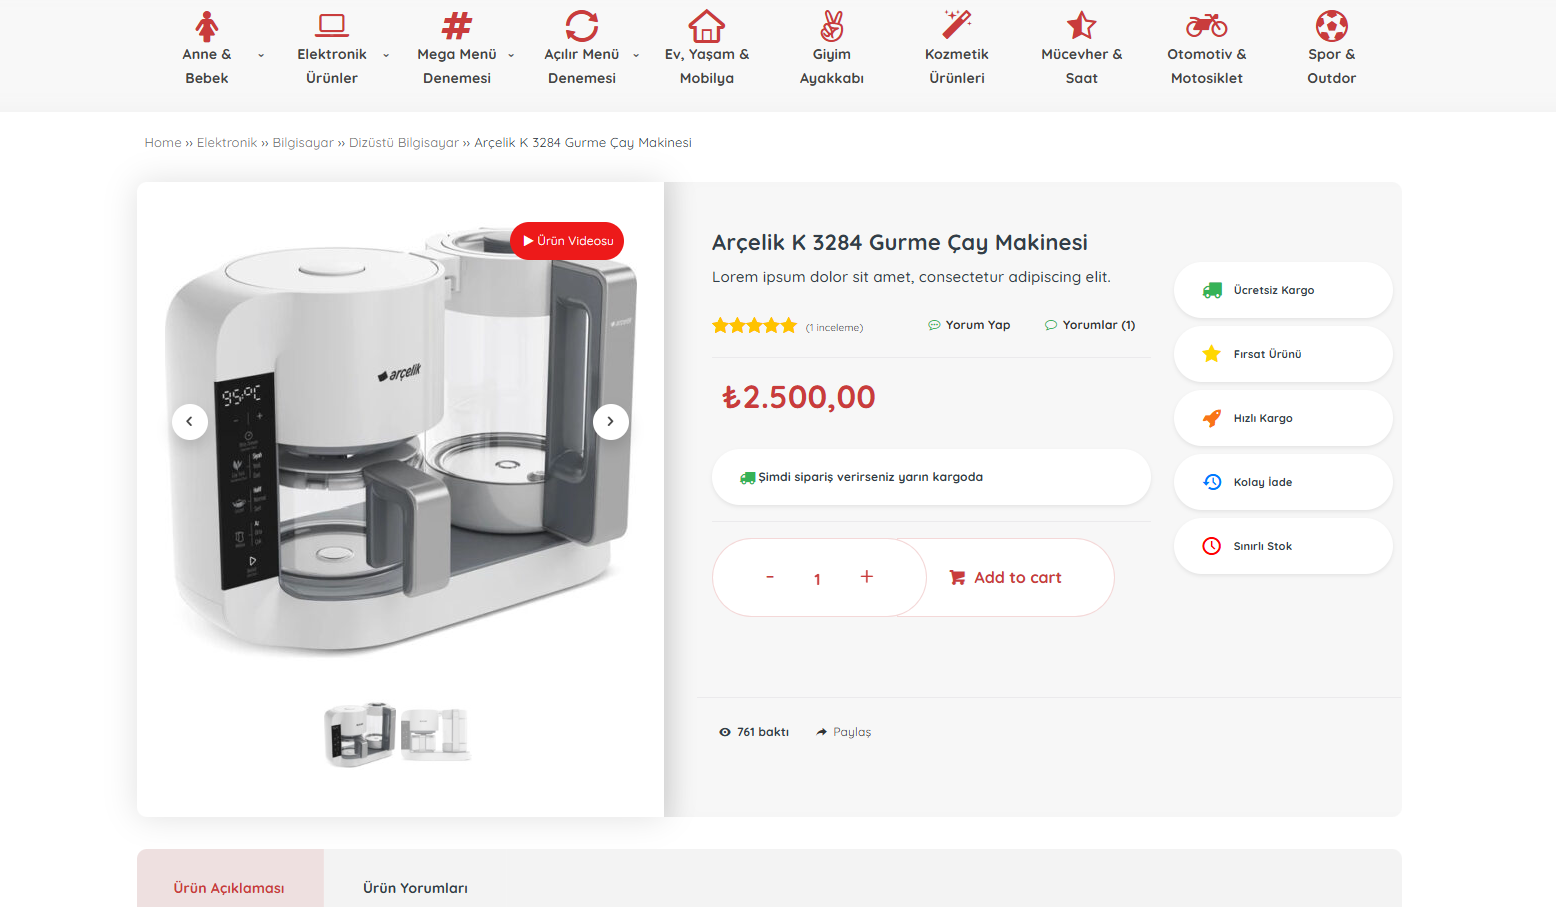Open the Ev, Yaşam & Mobilya house icon
The image size is (1556, 907).
[706, 26]
